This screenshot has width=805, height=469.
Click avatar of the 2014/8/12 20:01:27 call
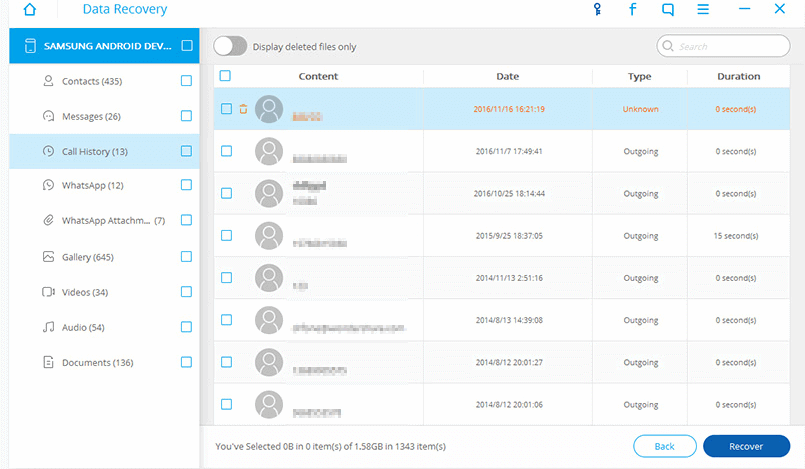269,362
